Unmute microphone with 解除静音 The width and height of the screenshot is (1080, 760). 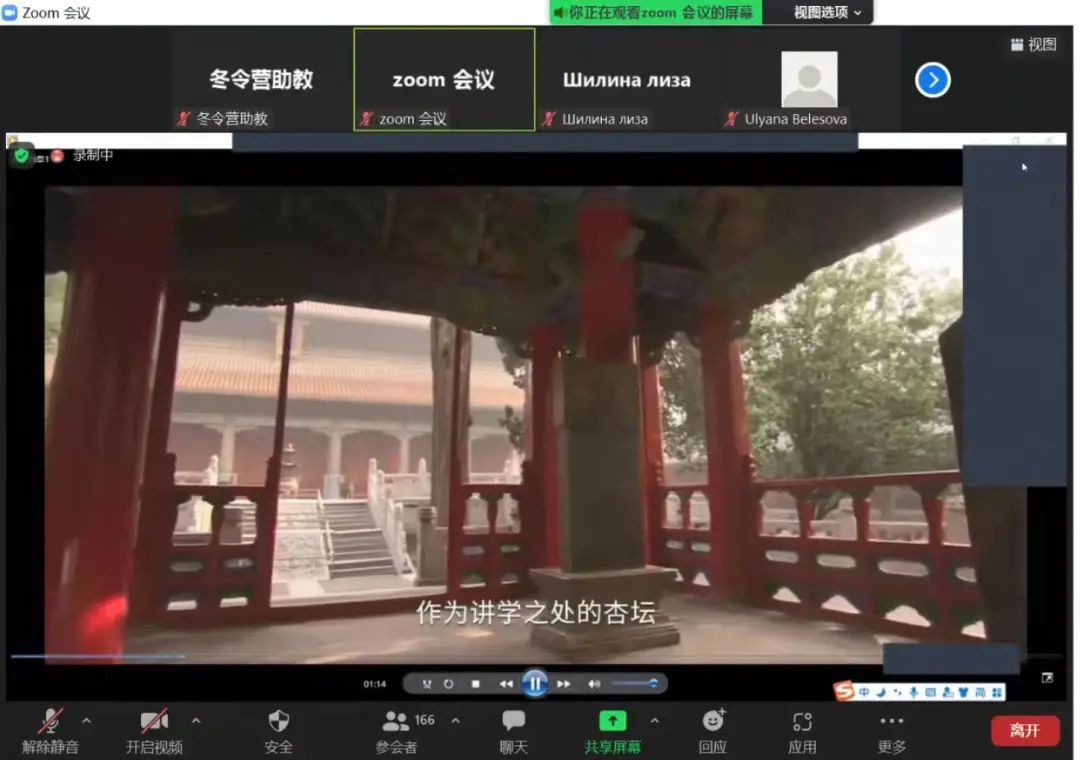(x=50, y=722)
